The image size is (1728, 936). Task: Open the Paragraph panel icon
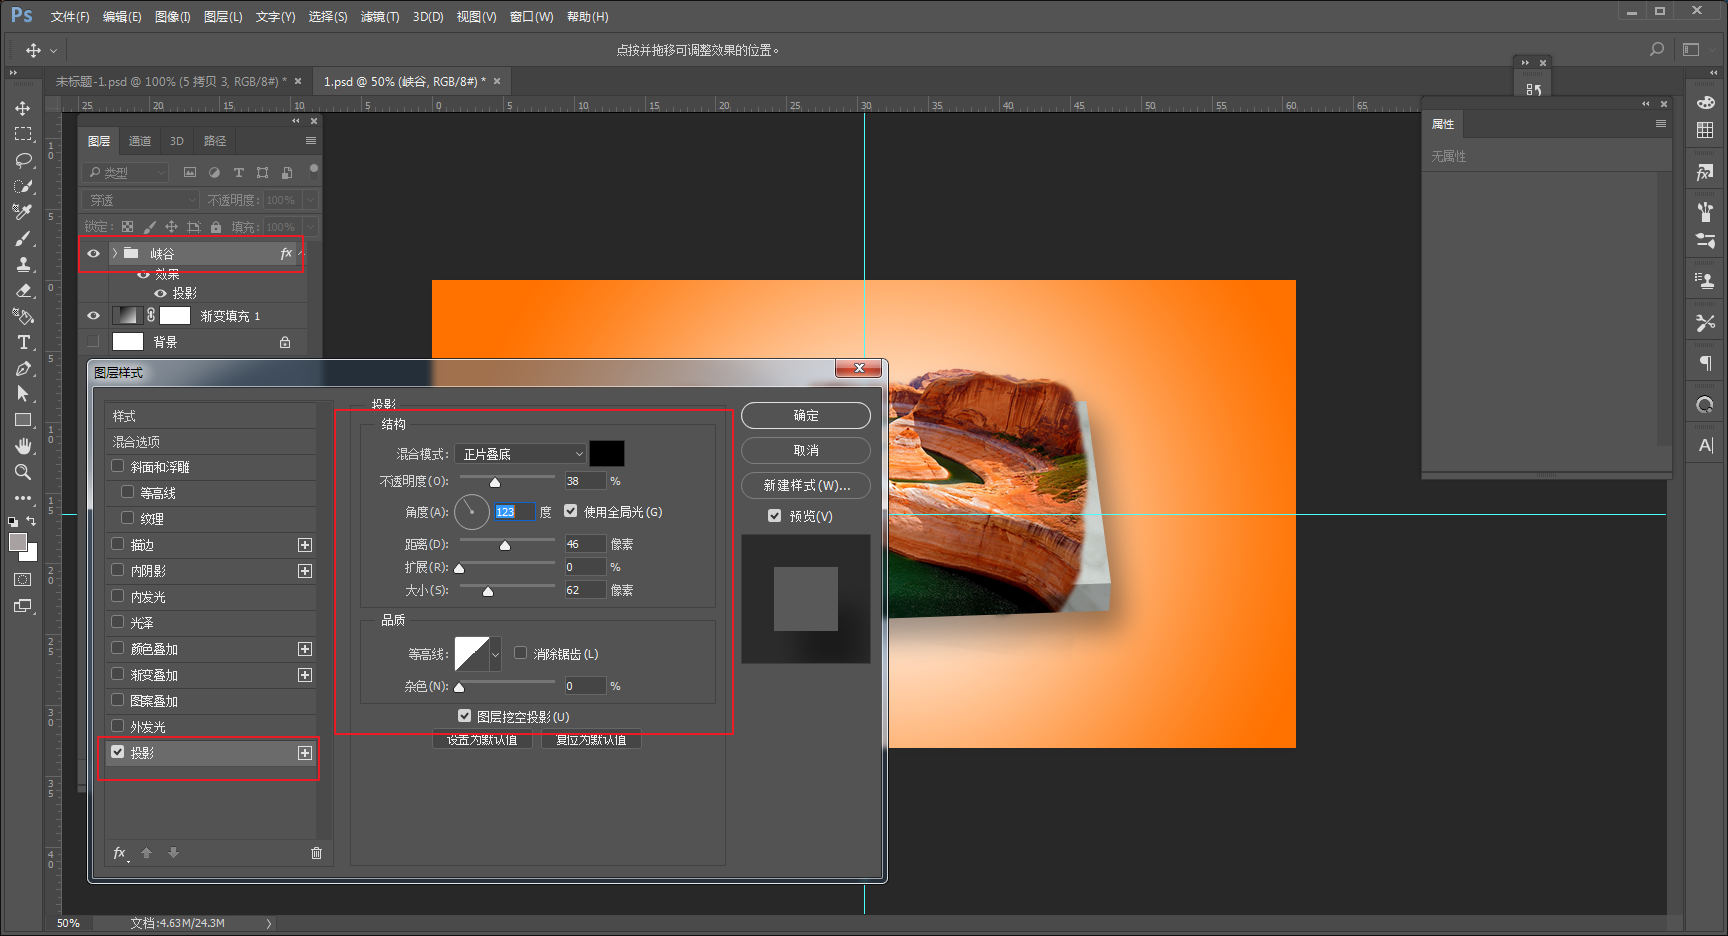pyautogui.click(x=1705, y=363)
